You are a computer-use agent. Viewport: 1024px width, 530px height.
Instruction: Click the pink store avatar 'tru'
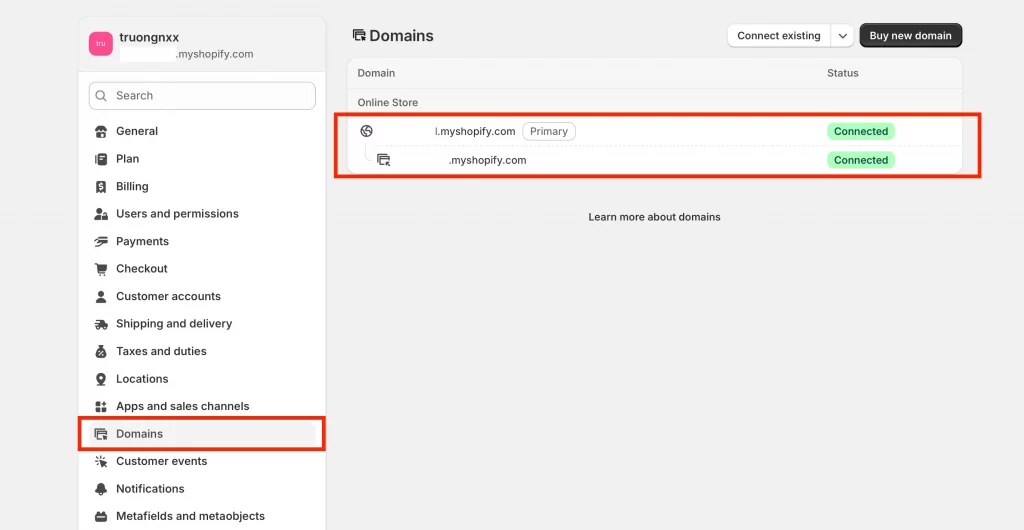(x=101, y=44)
